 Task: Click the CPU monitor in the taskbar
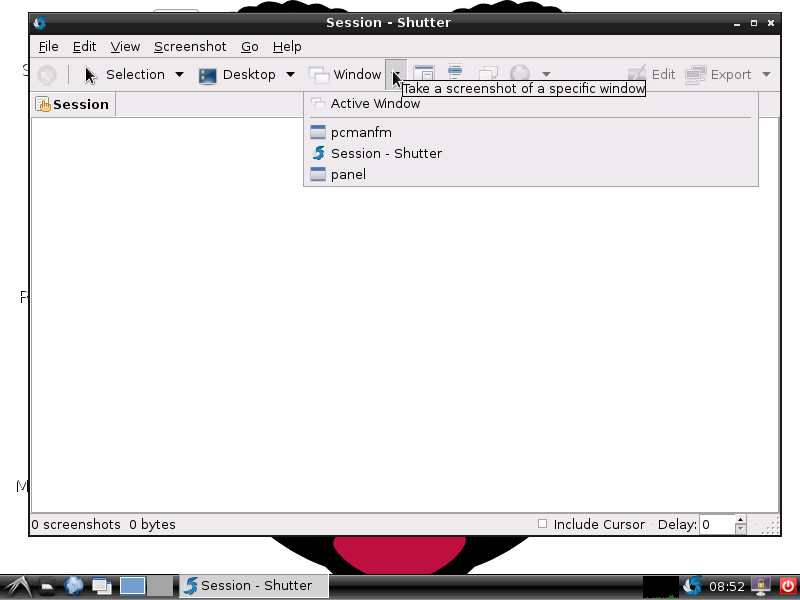(661, 587)
